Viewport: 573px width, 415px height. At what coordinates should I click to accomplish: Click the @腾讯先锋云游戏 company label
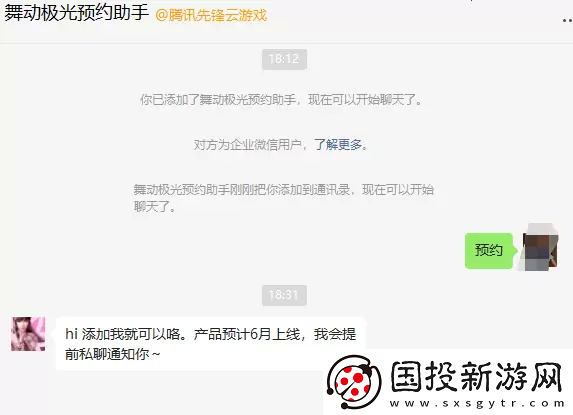click(211, 16)
